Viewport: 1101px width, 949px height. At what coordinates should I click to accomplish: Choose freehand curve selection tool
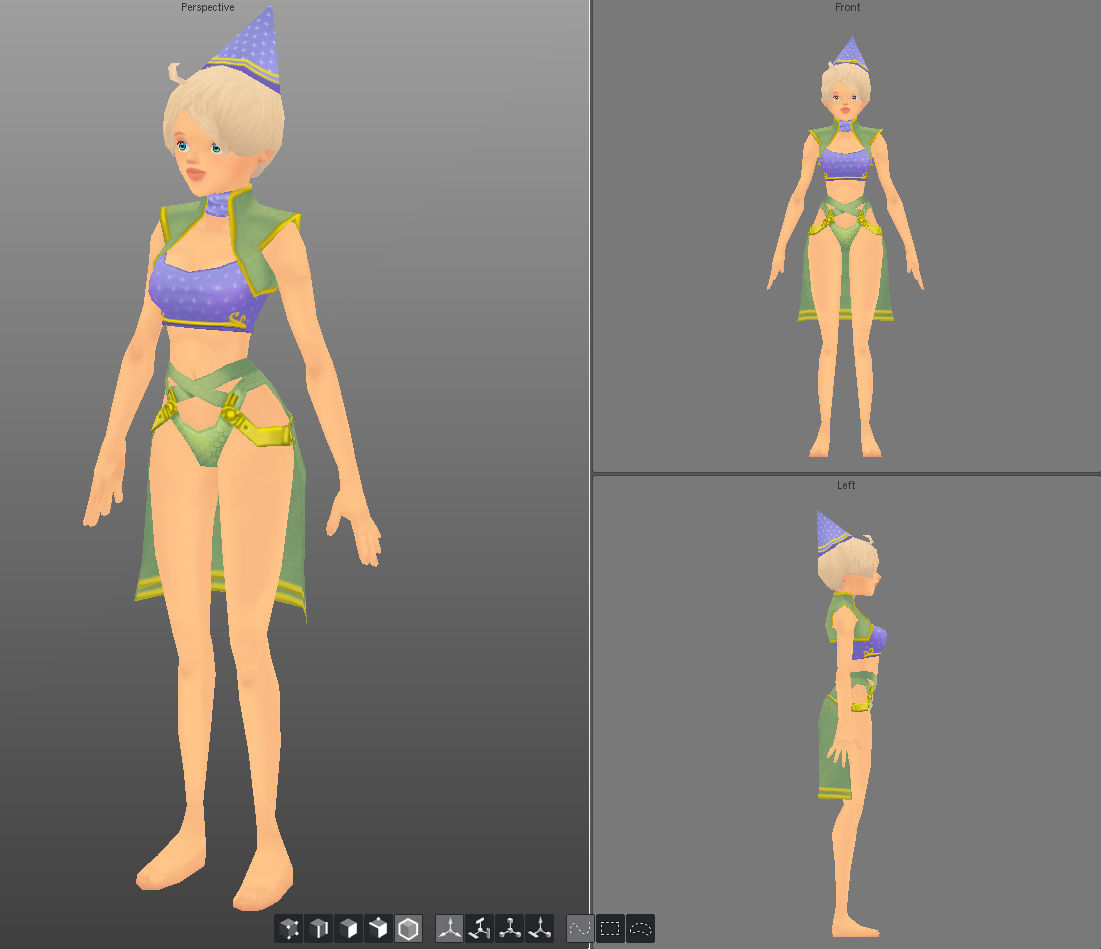[580, 929]
